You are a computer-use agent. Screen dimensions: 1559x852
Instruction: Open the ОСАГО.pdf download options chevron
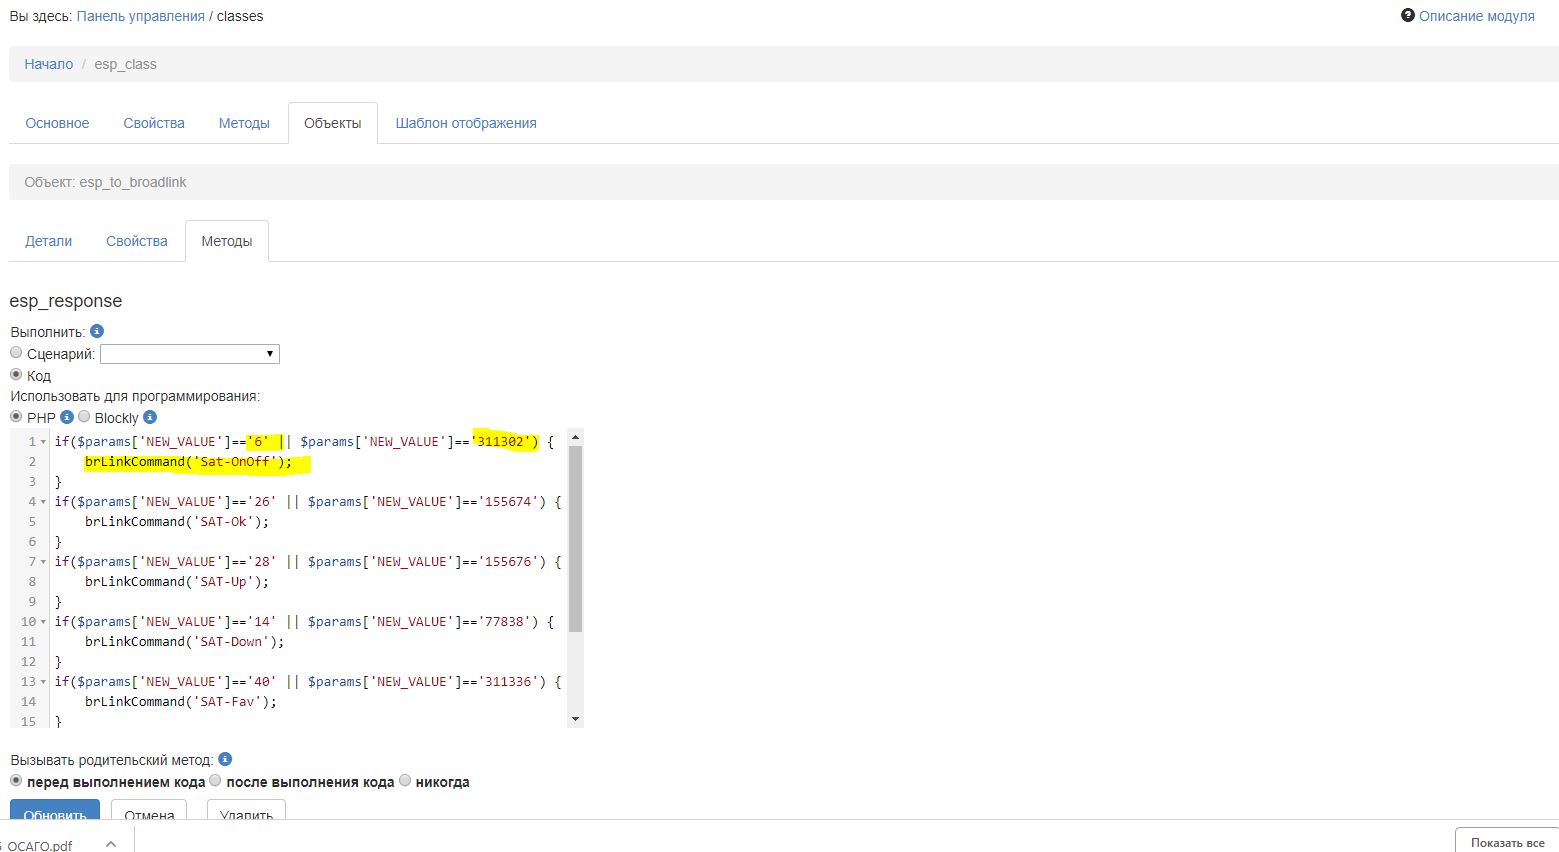111,844
